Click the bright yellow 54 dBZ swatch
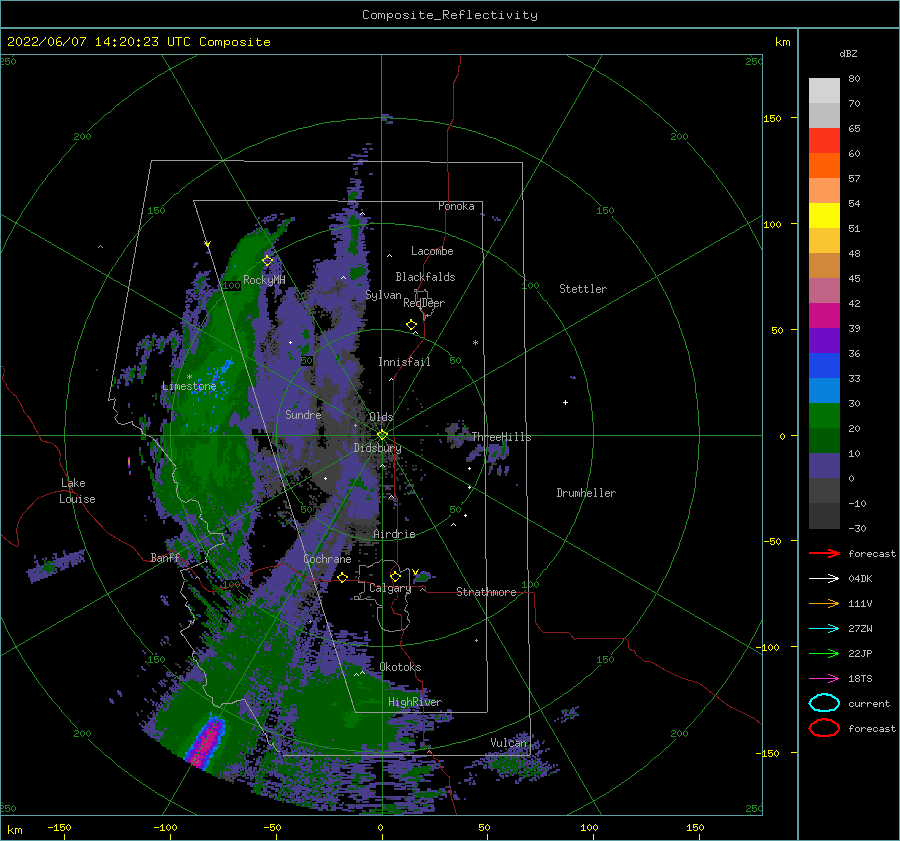The height and width of the screenshot is (841, 900). (824, 215)
